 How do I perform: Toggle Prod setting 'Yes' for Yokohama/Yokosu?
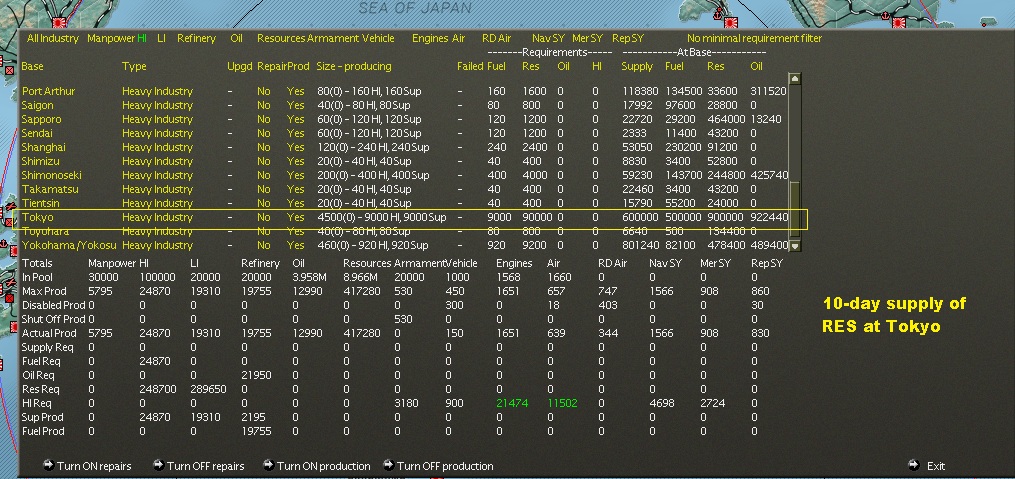(x=295, y=245)
